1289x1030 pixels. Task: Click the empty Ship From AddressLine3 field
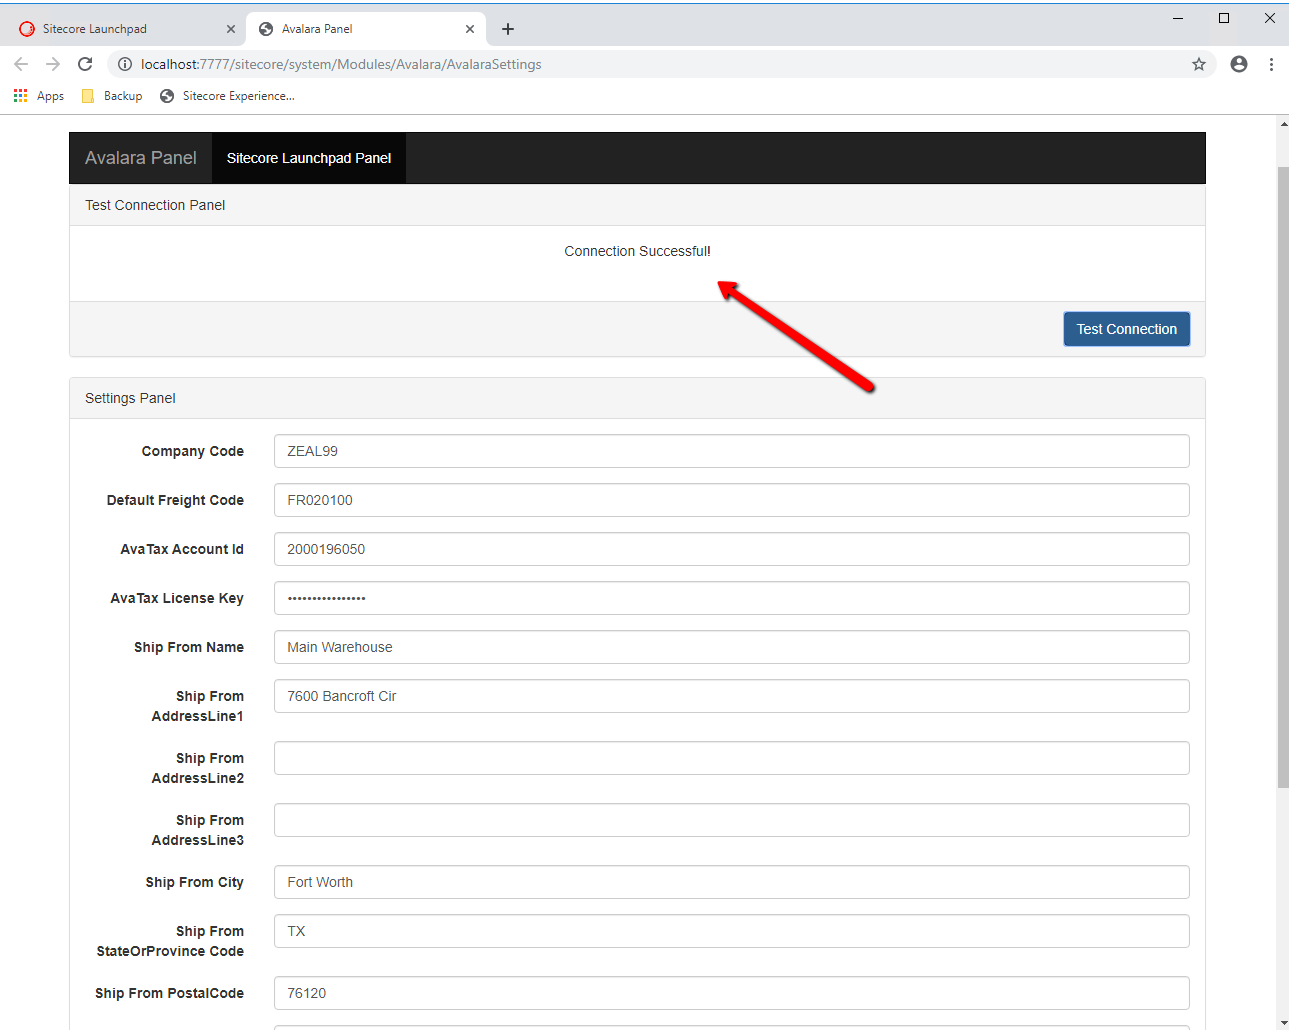[x=732, y=820]
